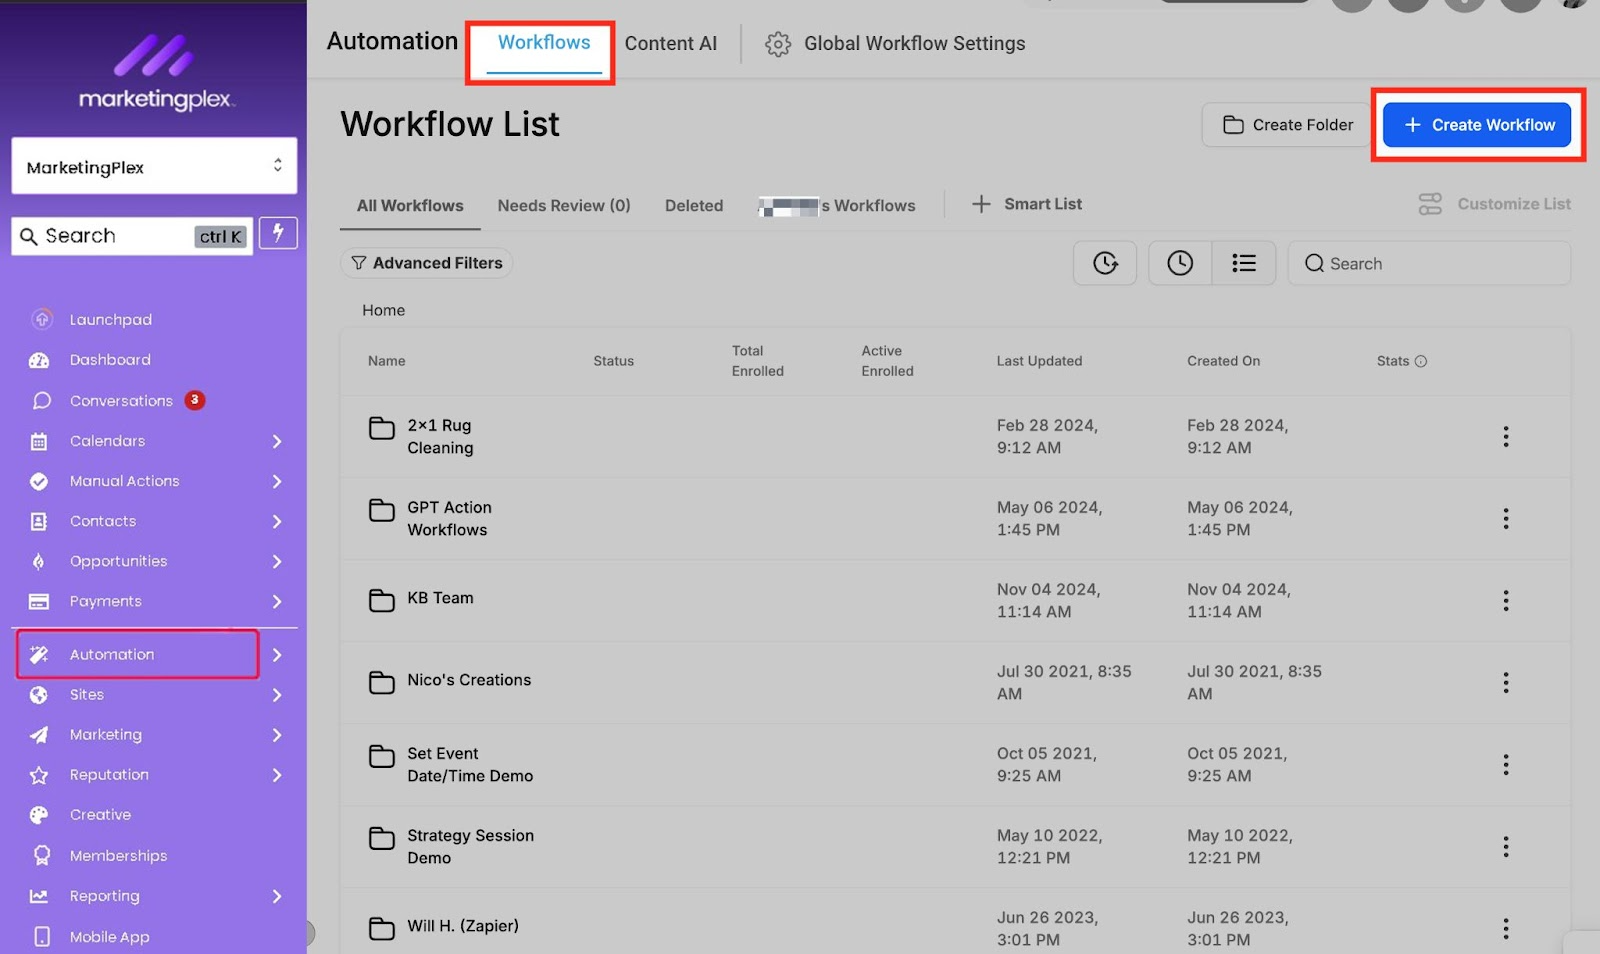1600x954 pixels.
Task: Open the Deleted workflows tab
Action: coord(694,205)
